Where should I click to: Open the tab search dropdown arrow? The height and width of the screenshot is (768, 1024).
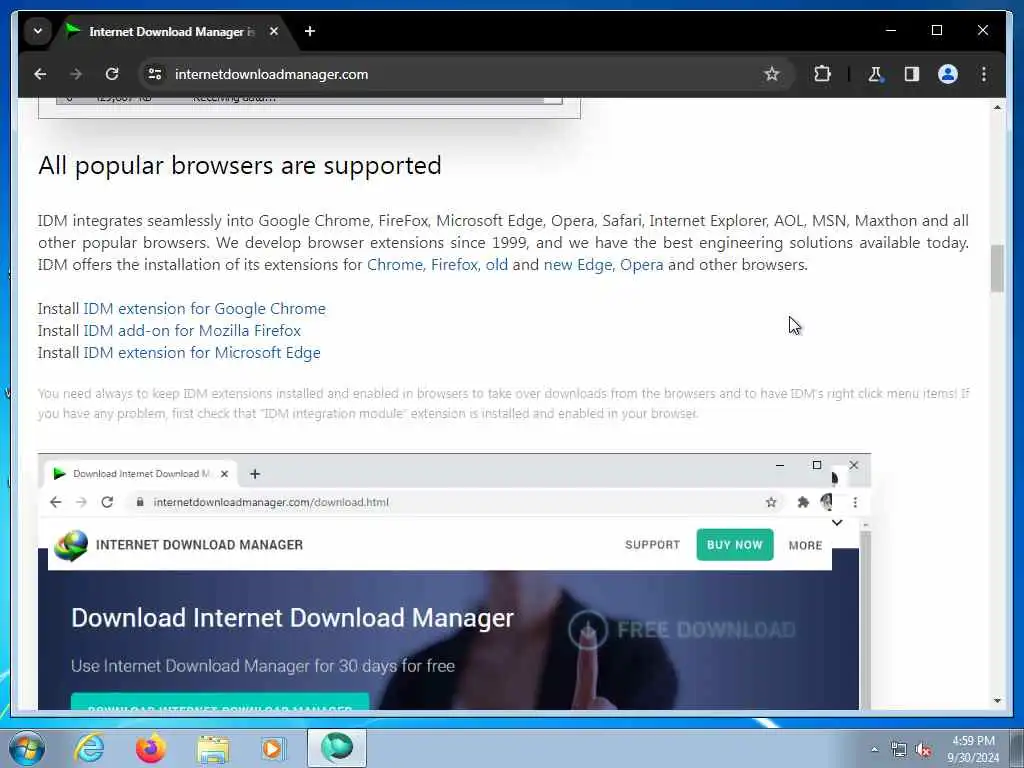[x=38, y=31]
